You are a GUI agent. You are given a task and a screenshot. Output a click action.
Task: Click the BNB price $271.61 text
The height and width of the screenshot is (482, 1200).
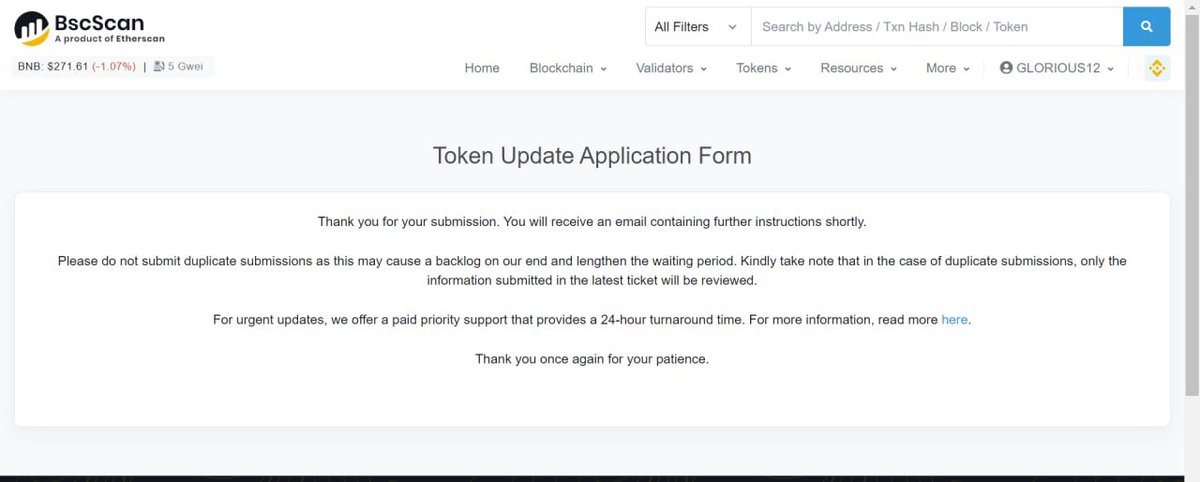(x=77, y=67)
